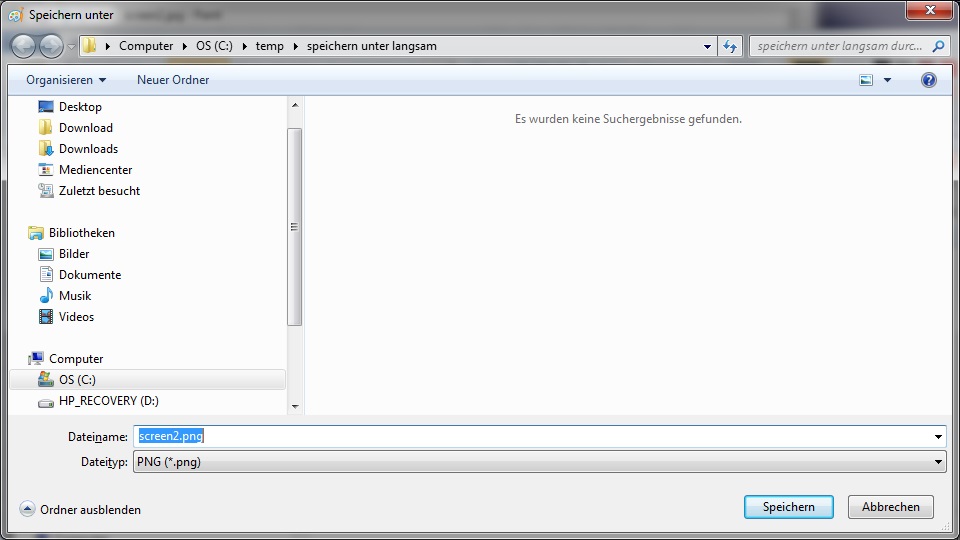The height and width of the screenshot is (540, 960).
Task: Open the Dateiname dropdown arrow
Action: tap(938, 437)
